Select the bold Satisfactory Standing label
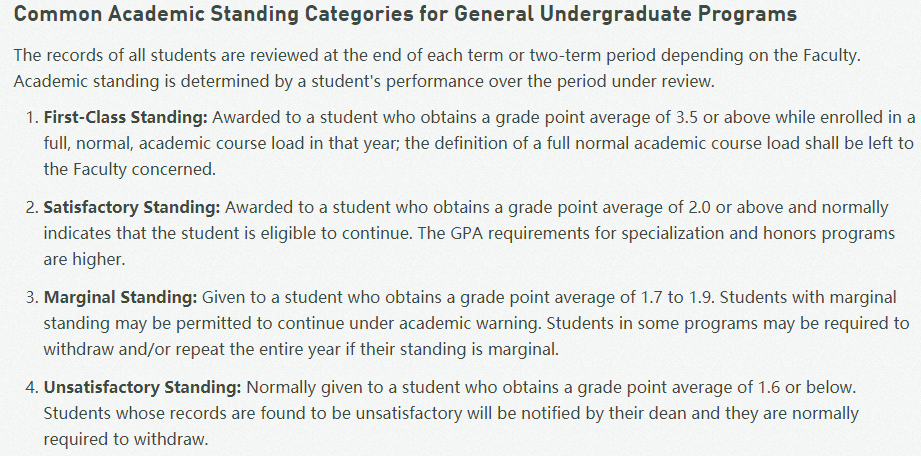The height and width of the screenshot is (456, 921). [131, 208]
